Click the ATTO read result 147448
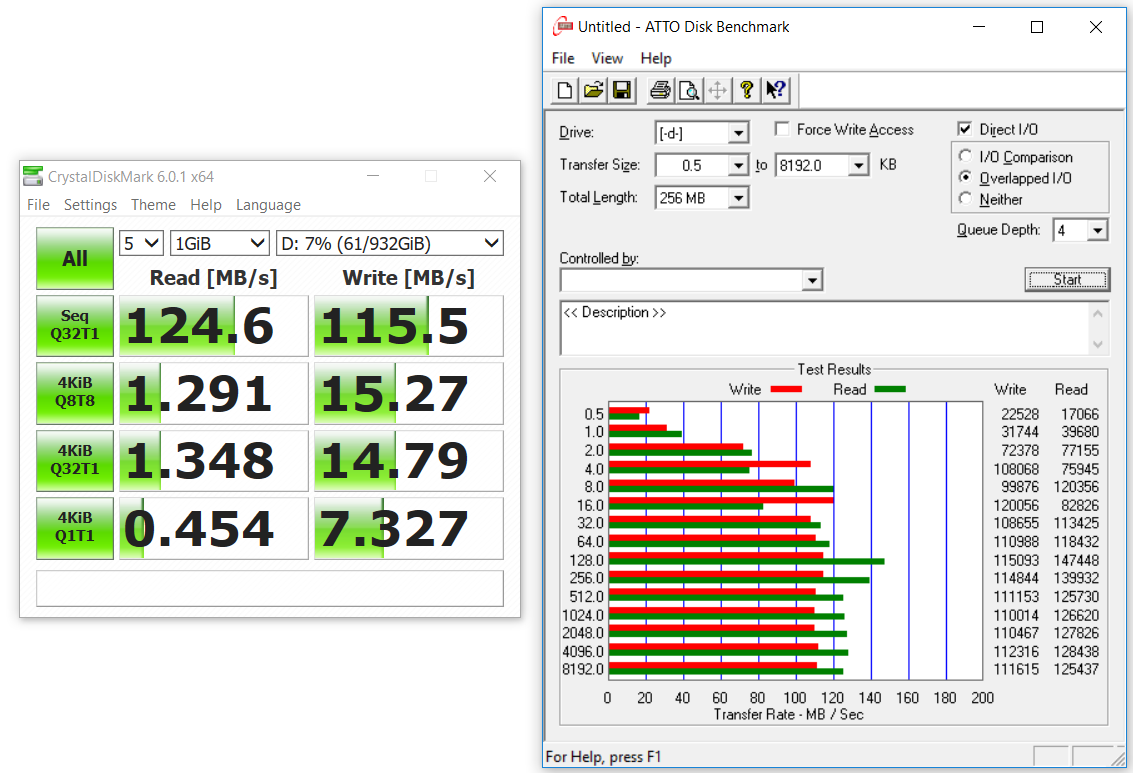 1076,561
